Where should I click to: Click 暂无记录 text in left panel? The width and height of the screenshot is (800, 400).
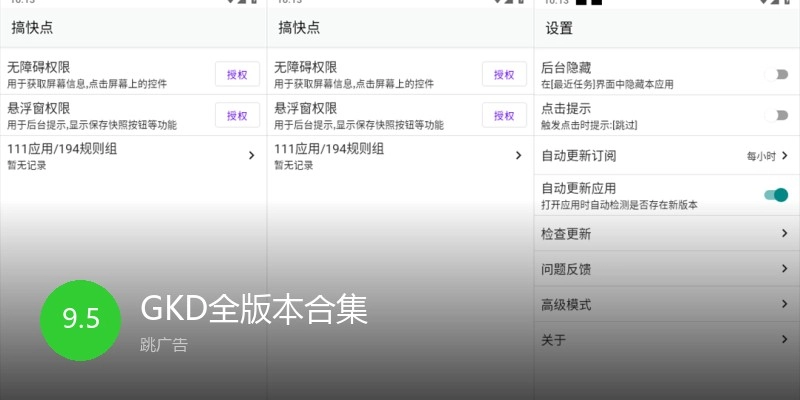pyautogui.click(x=27, y=165)
